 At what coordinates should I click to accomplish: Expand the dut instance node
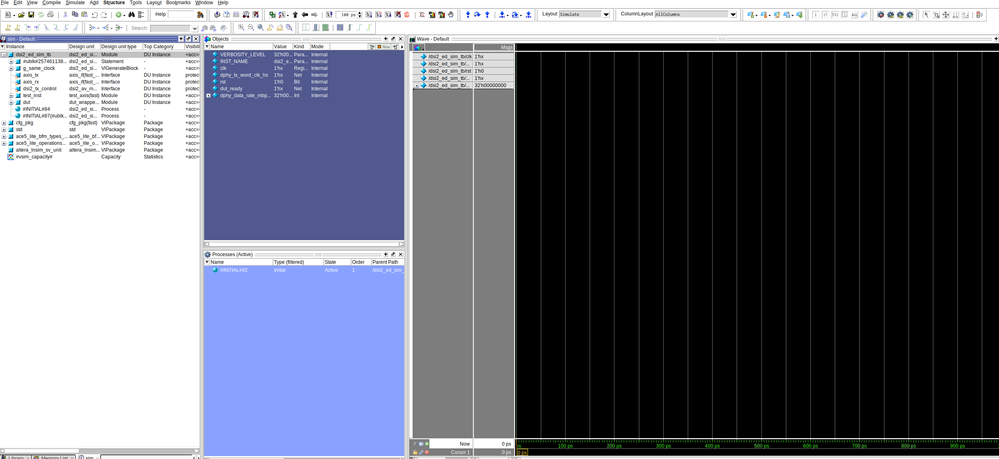(x=11, y=102)
